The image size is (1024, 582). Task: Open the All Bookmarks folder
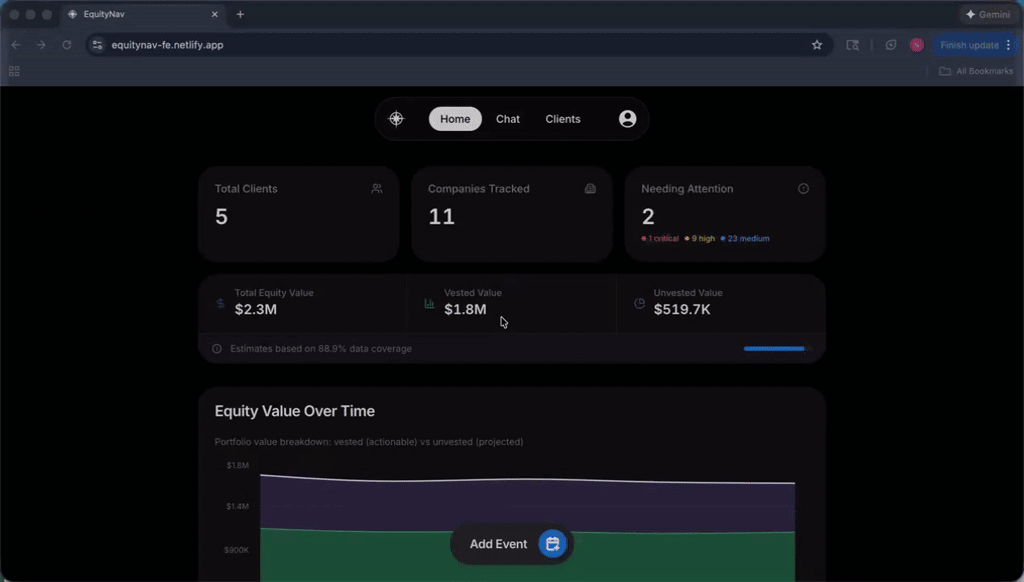coord(976,71)
